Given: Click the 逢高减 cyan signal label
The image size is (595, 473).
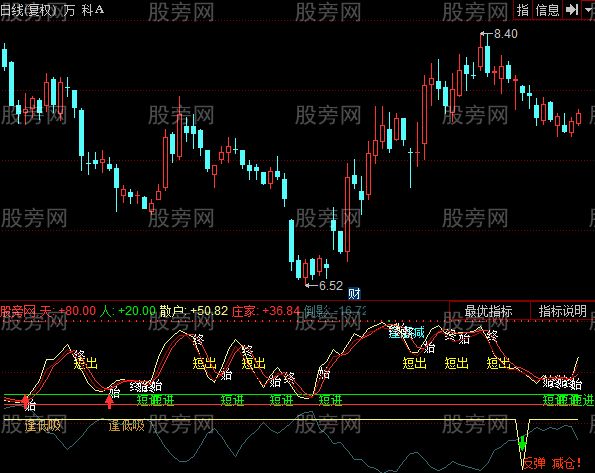Looking at the screenshot, I should tap(406, 333).
